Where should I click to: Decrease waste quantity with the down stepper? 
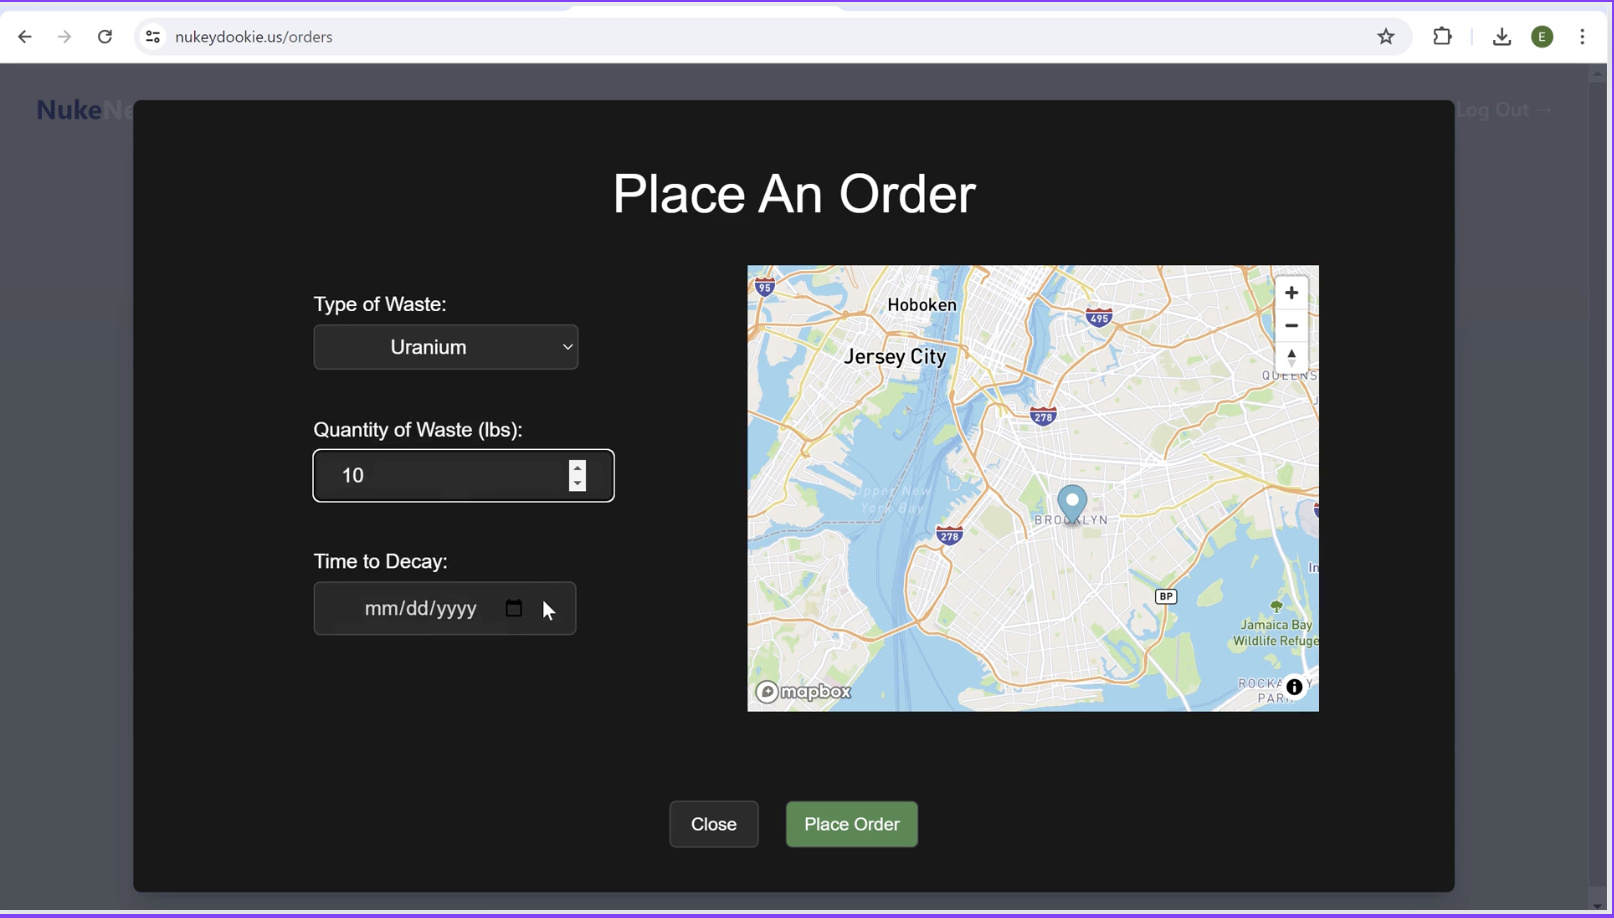tap(577, 484)
